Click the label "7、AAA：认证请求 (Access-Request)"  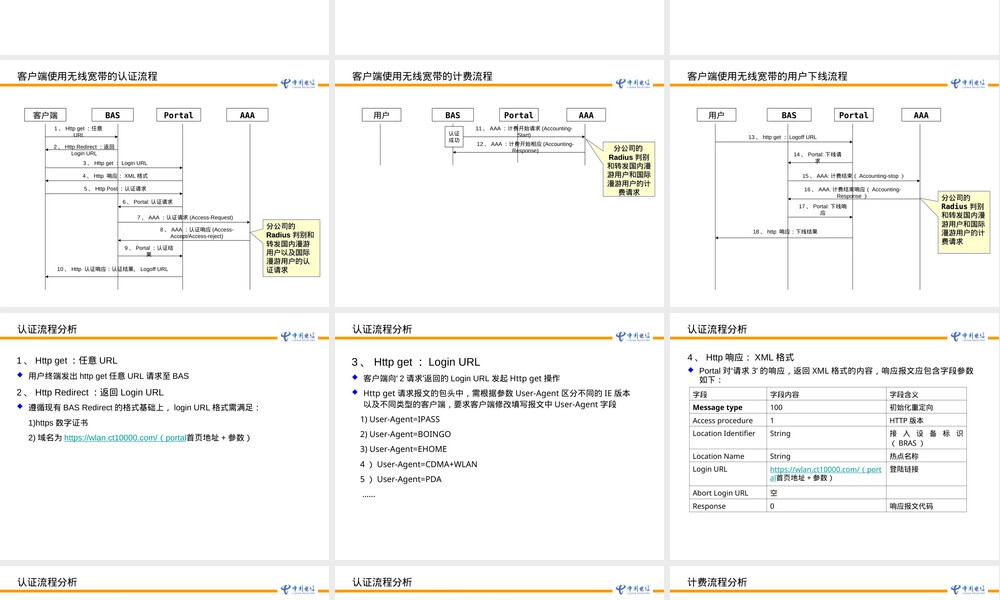pyautogui.click(x=185, y=218)
